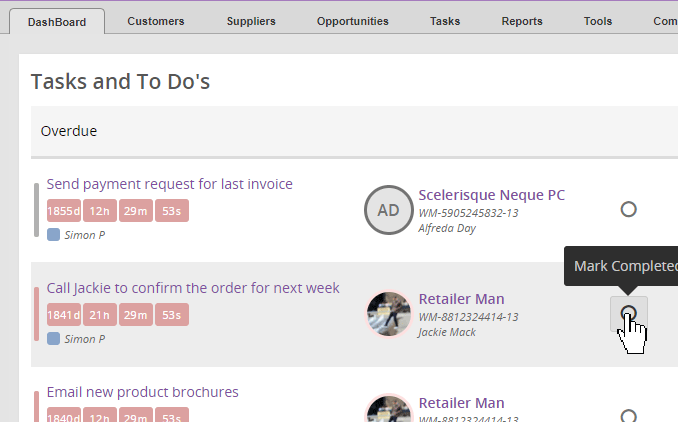Click Retailer Man avatar beside Email brochures task
The image size is (678, 422).
pos(388,412)
